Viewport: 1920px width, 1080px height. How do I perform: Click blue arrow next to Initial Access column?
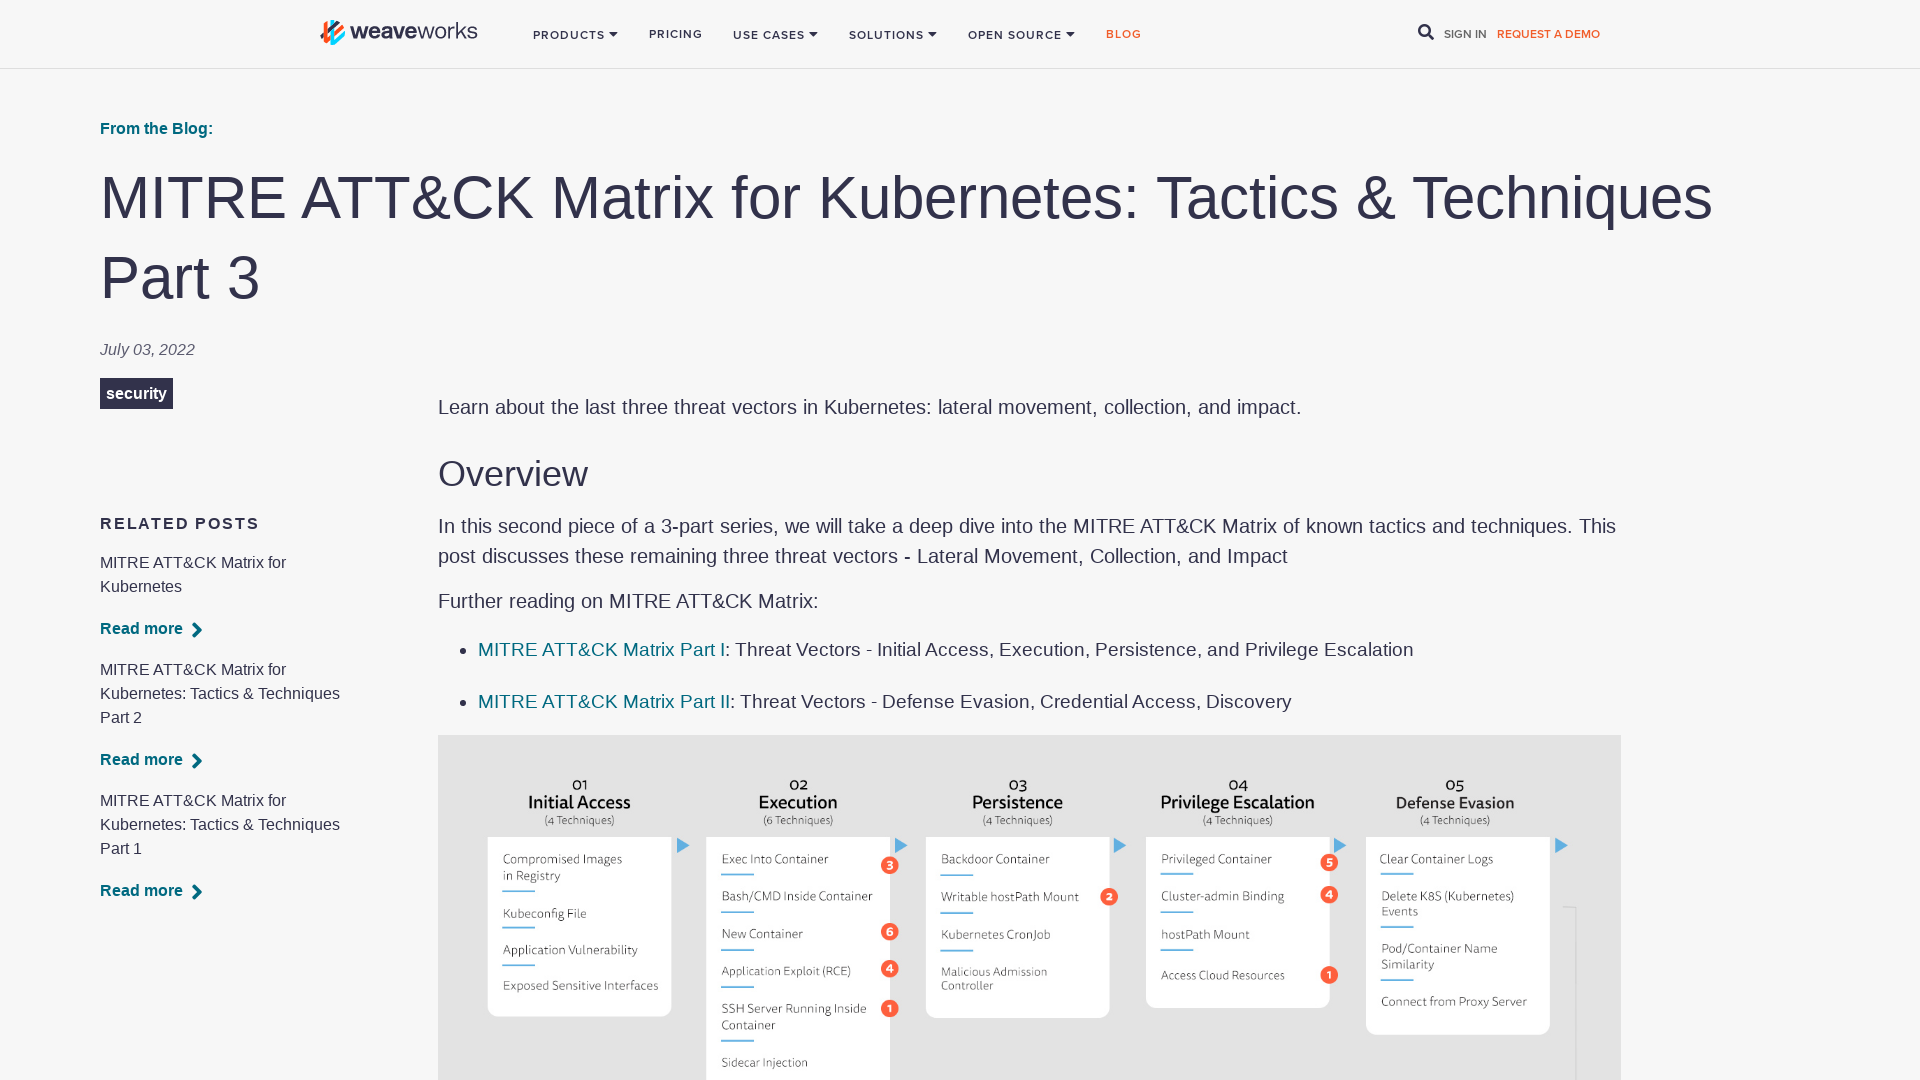coord(683,845)
